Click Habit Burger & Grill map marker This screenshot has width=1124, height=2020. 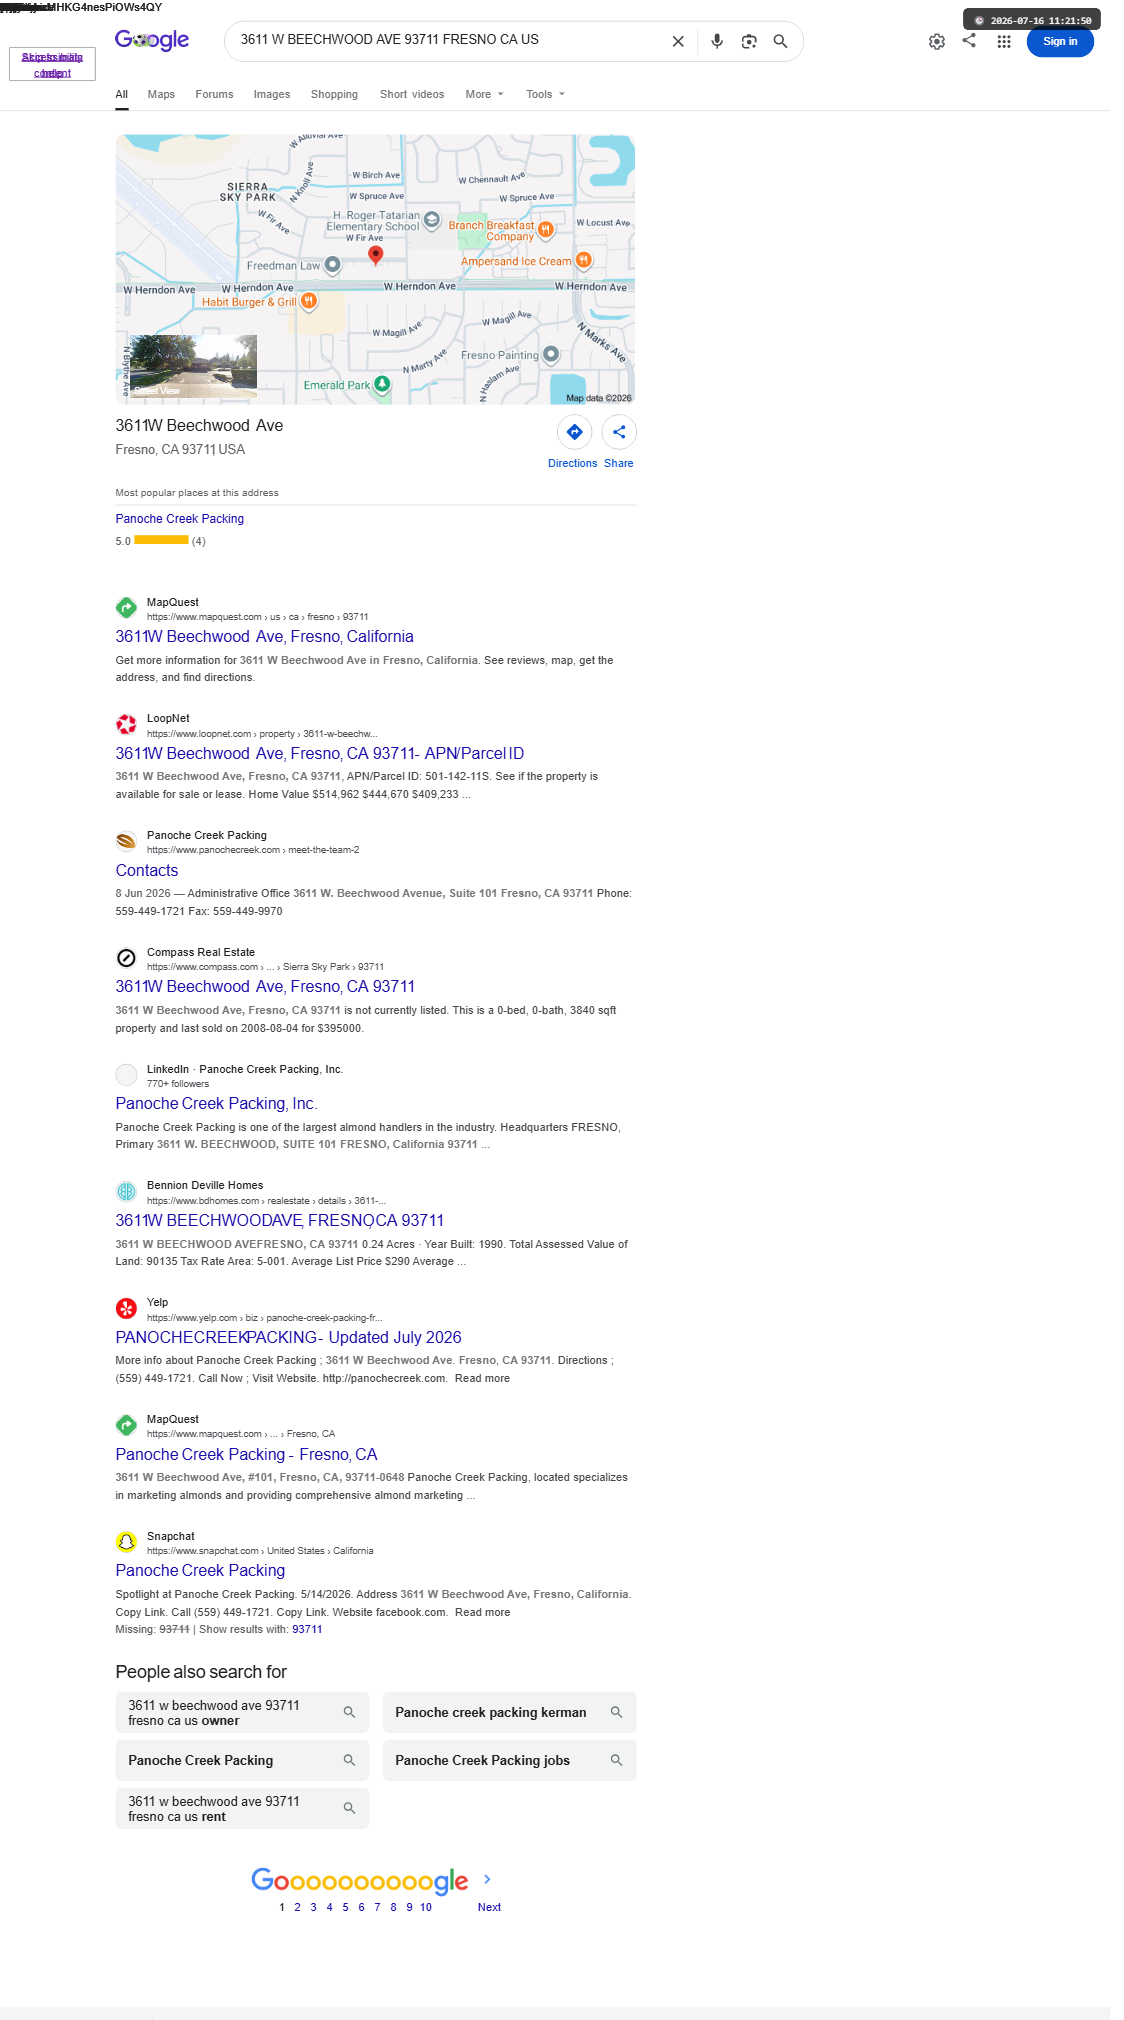tap(309, 300)
